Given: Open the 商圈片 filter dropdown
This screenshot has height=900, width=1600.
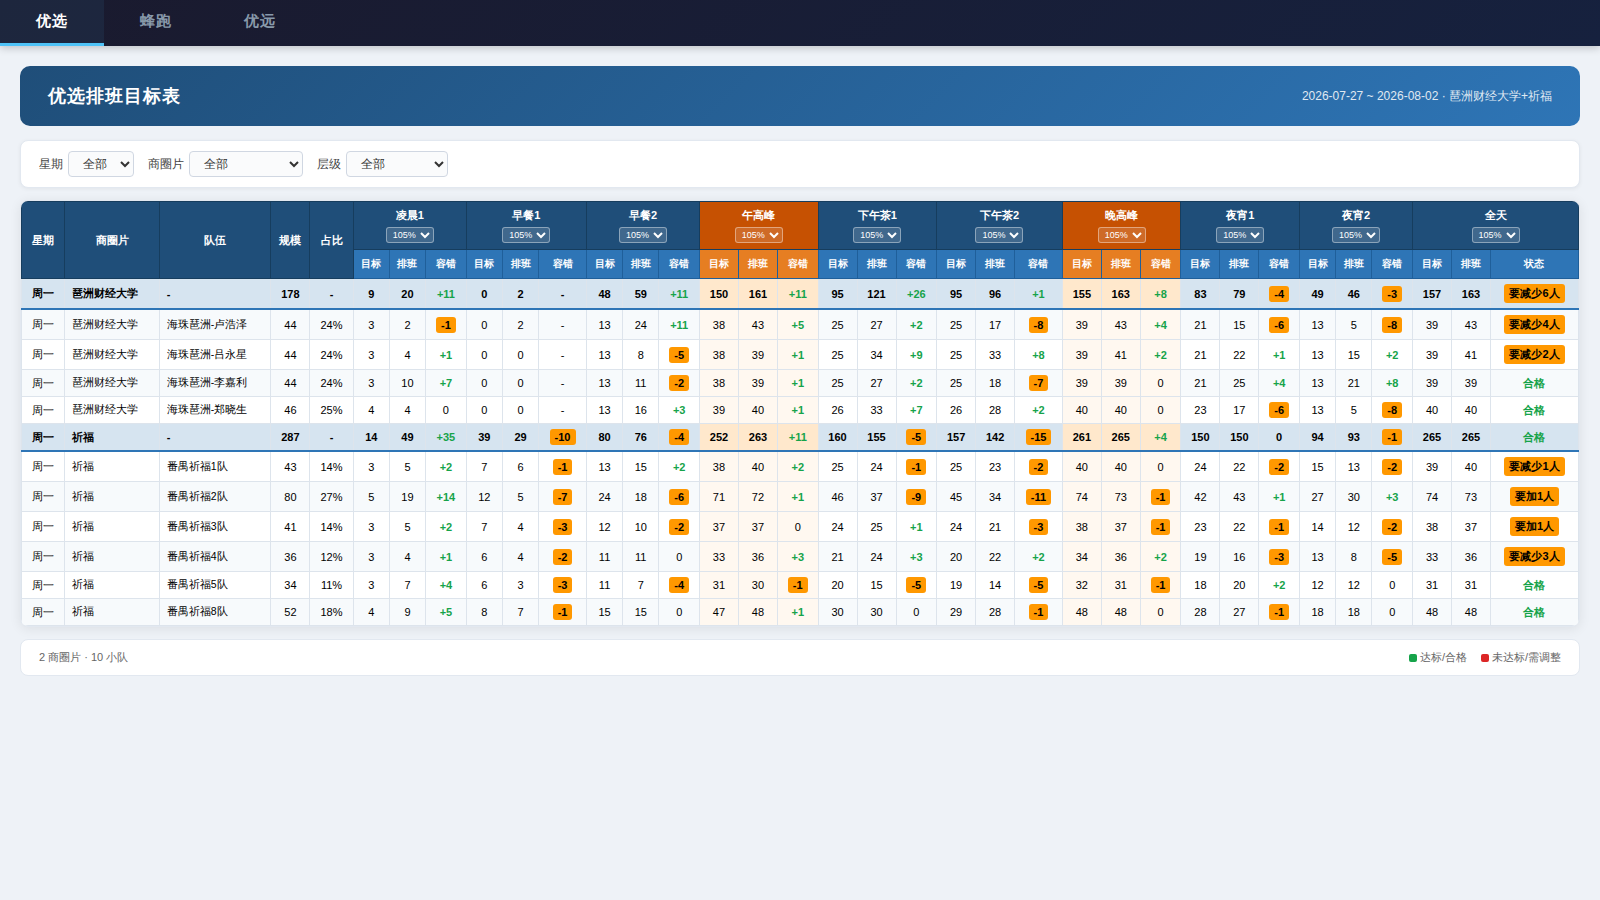Looking at the screenshot, I should 246,164.
